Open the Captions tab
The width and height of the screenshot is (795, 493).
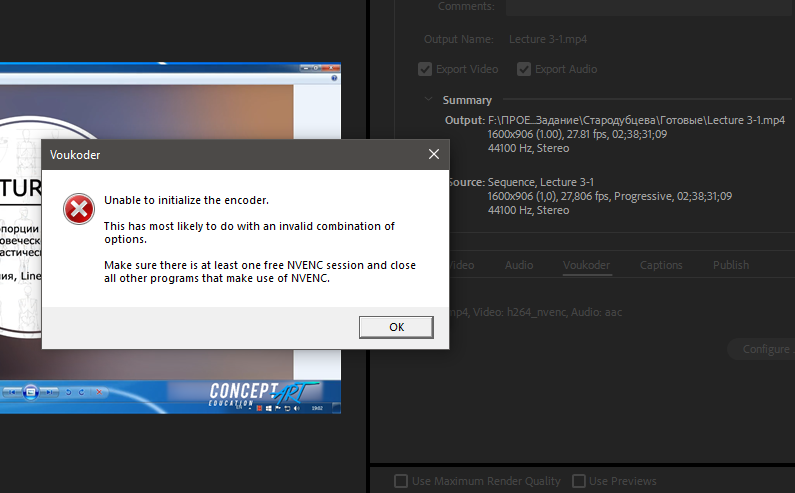tap(661, 265)
